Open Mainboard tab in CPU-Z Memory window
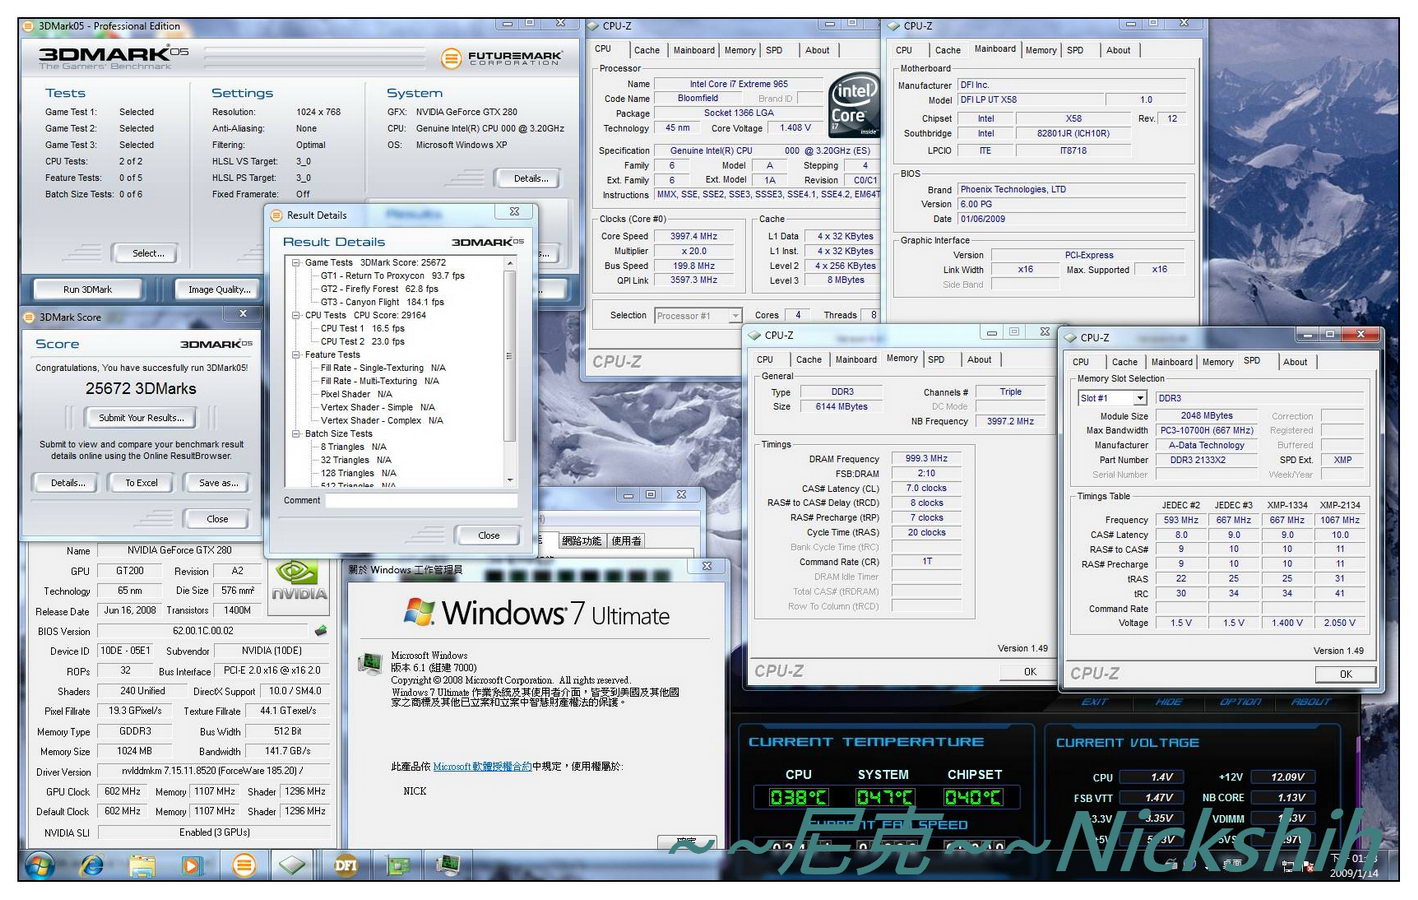Image resolution: width=1418 pixels, height=900 pixels. (856, 359)
